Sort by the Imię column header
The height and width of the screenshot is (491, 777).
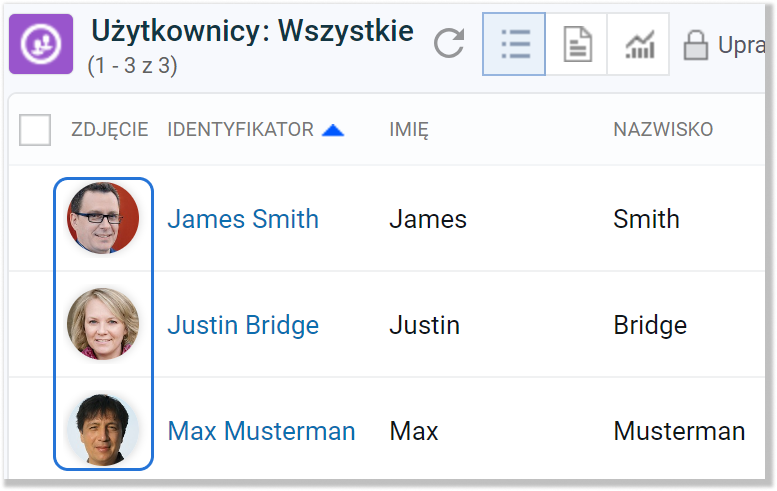tap(408, 129)
